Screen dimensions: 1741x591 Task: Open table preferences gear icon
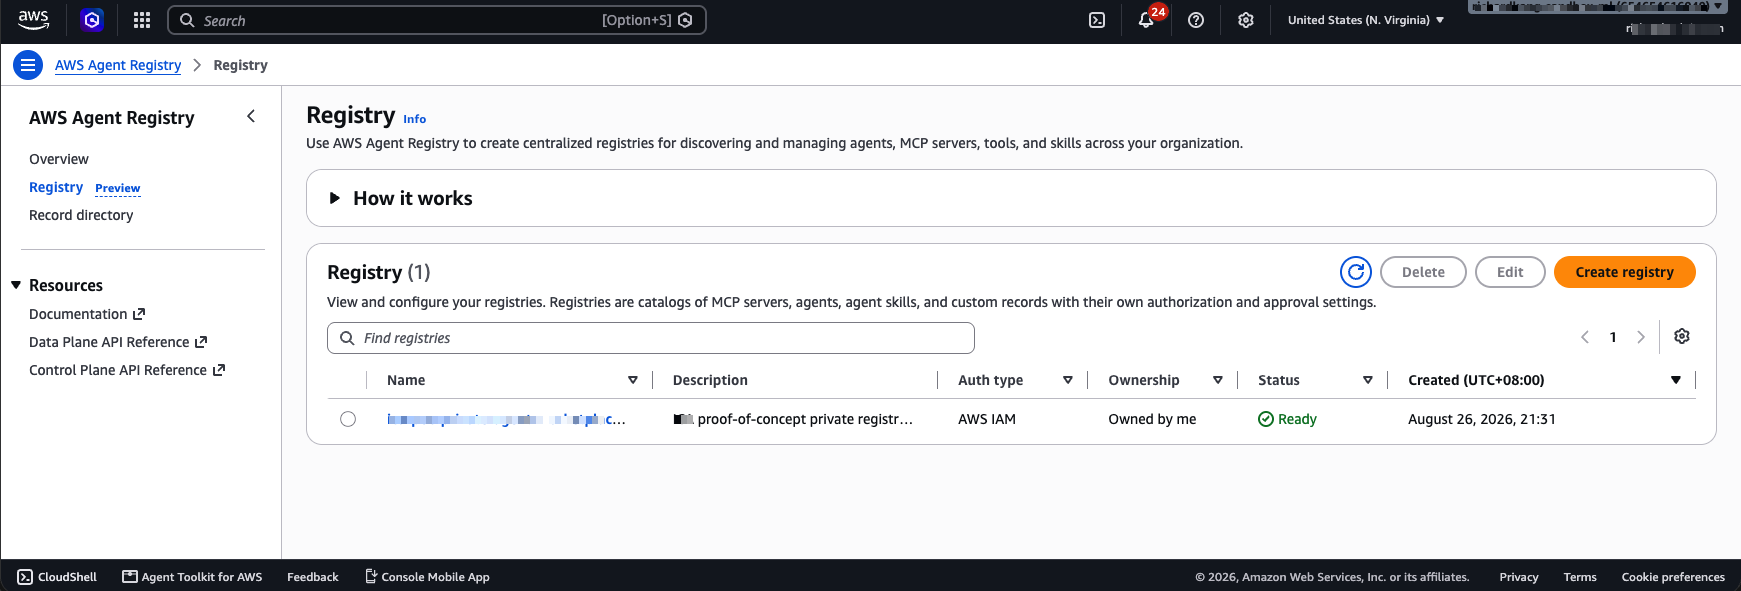(1682, 337)
